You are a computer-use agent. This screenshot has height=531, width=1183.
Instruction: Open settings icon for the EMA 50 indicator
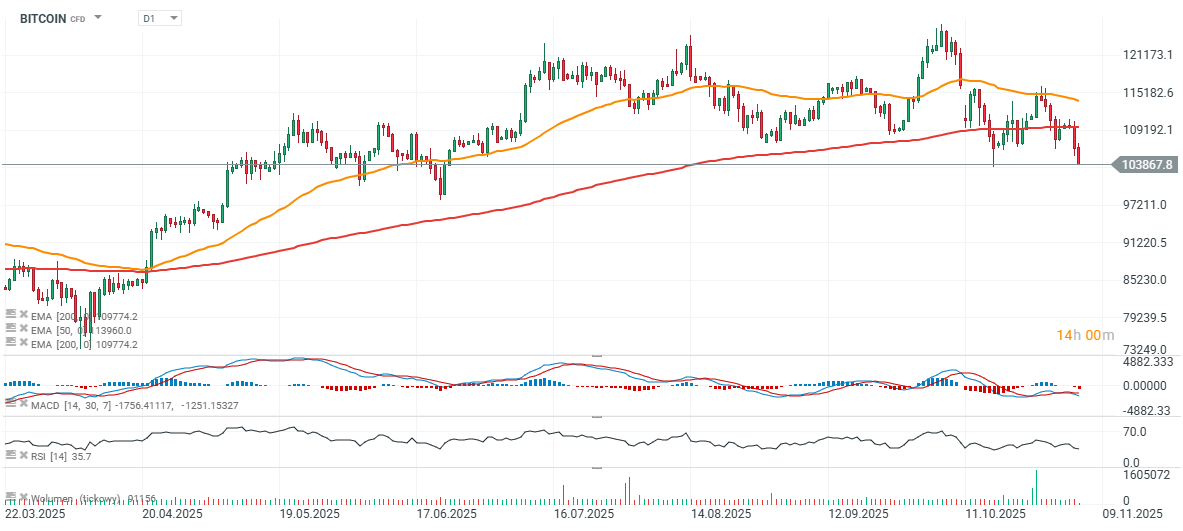click(x=10, y=329)
